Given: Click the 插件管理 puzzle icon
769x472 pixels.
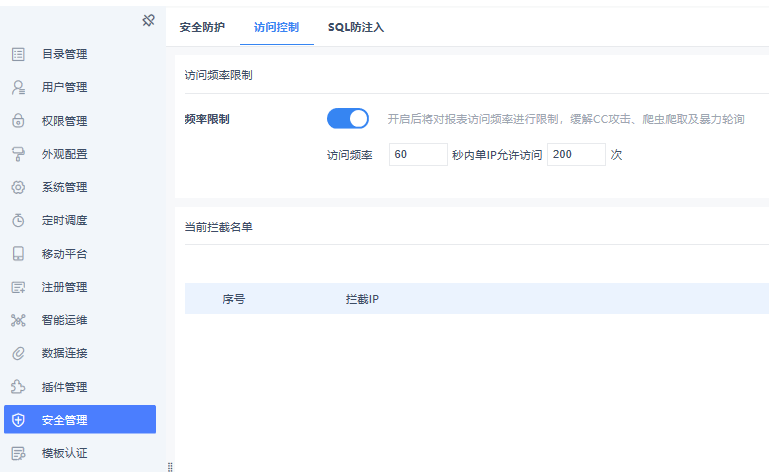Looking at the screenshot, I should coord(18,387).
